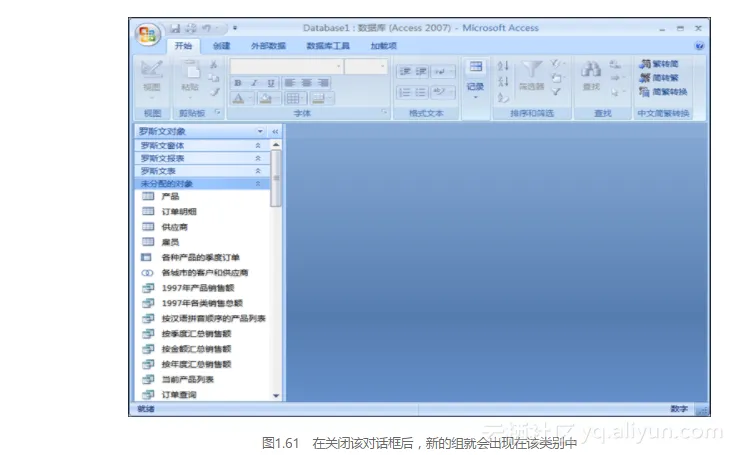Expand the 罗斯文窗体 group
Screen dimensions: 734x455
202,146
